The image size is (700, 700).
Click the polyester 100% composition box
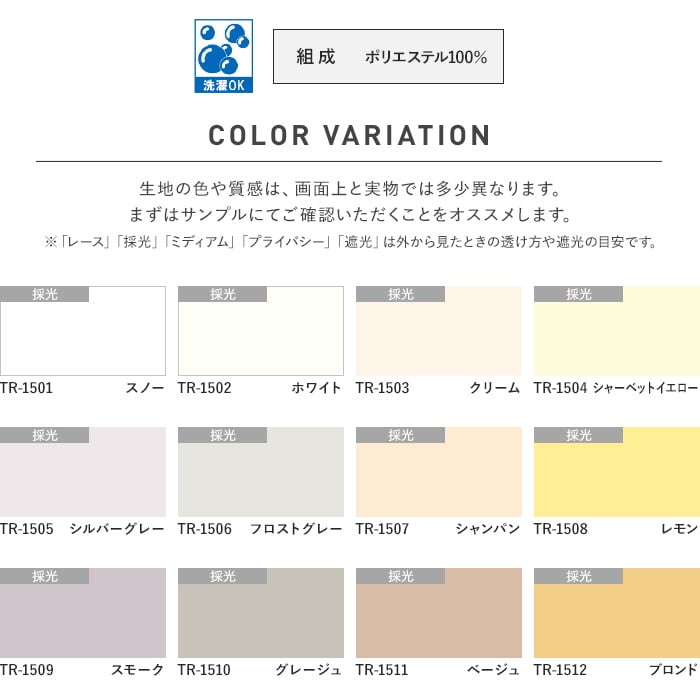(388, 56)
